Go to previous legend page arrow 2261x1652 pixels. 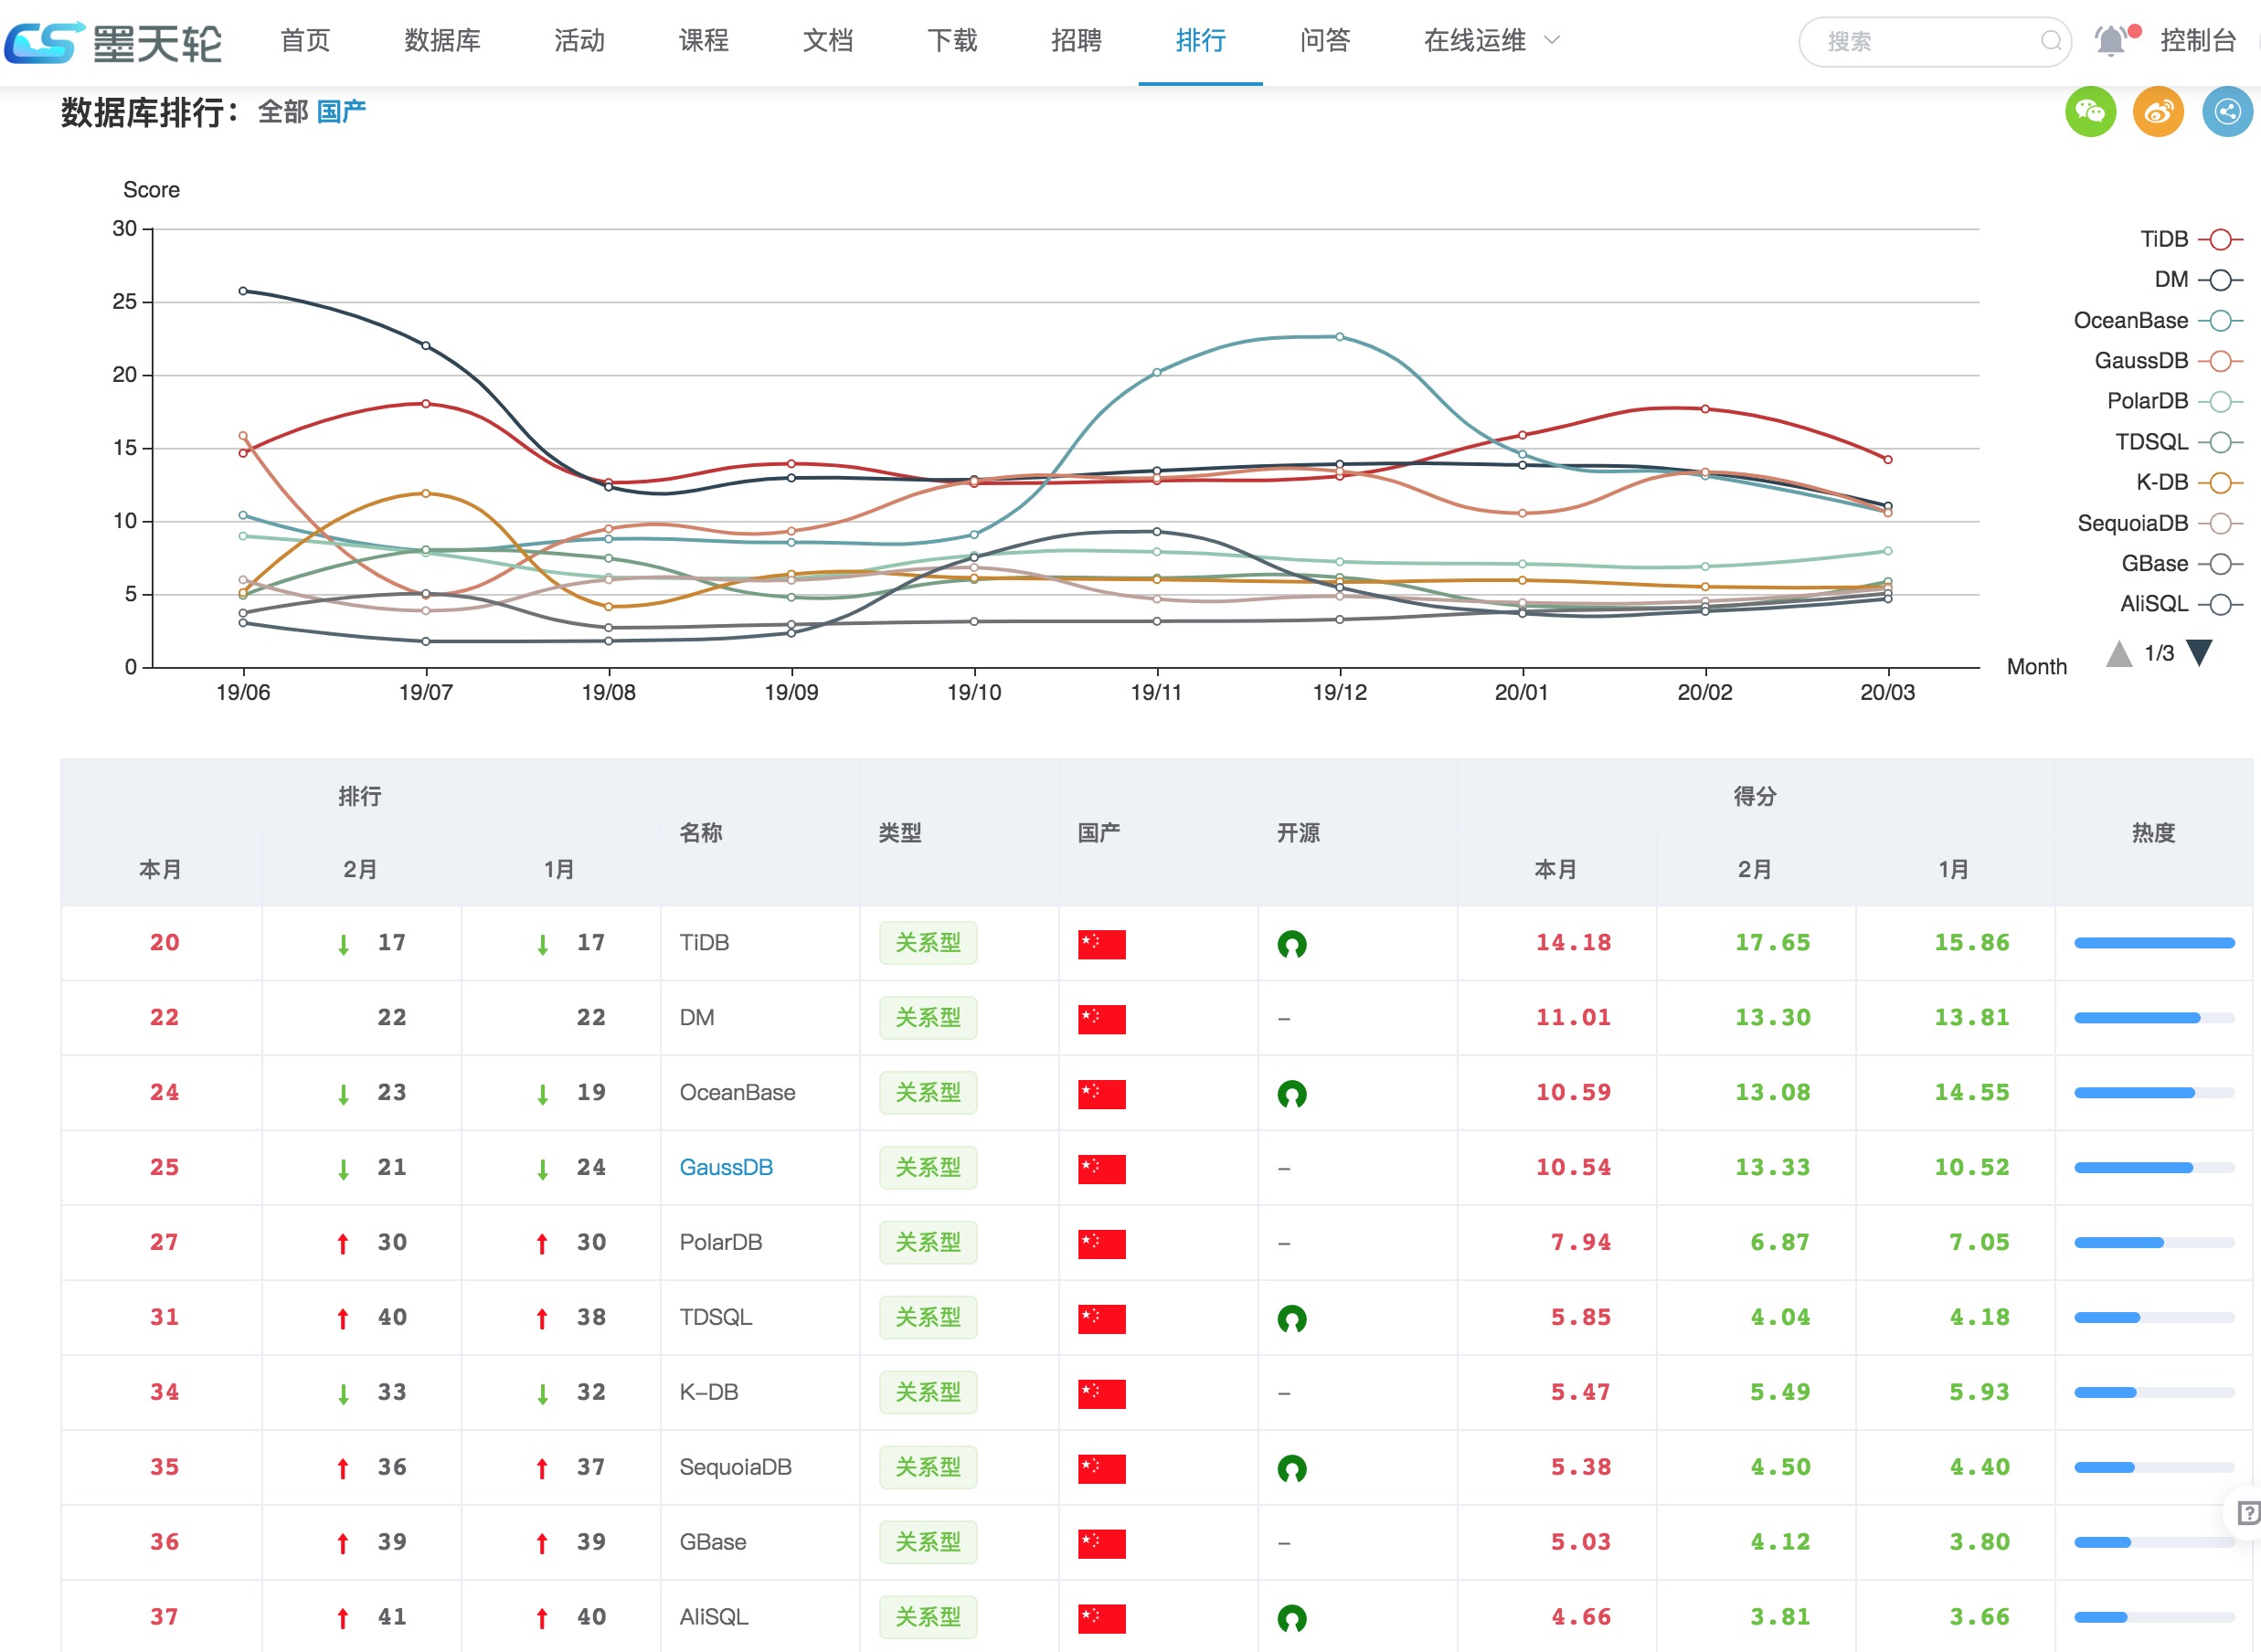(2118, 653)
